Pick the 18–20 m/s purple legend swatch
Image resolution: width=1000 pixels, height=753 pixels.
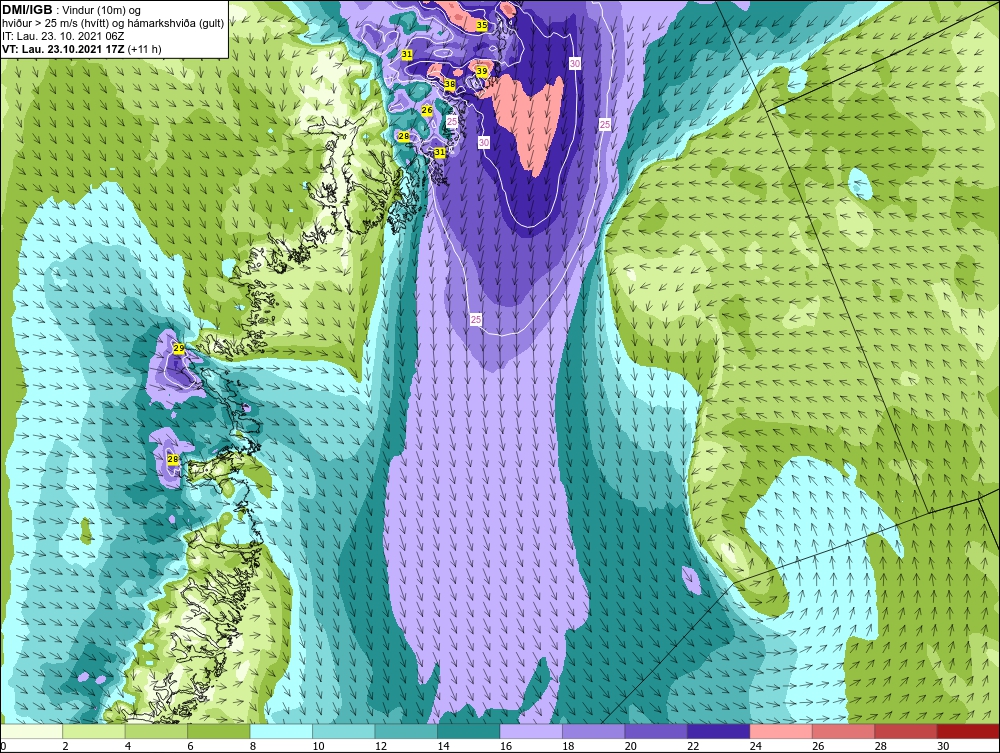(x=594, y=731)
